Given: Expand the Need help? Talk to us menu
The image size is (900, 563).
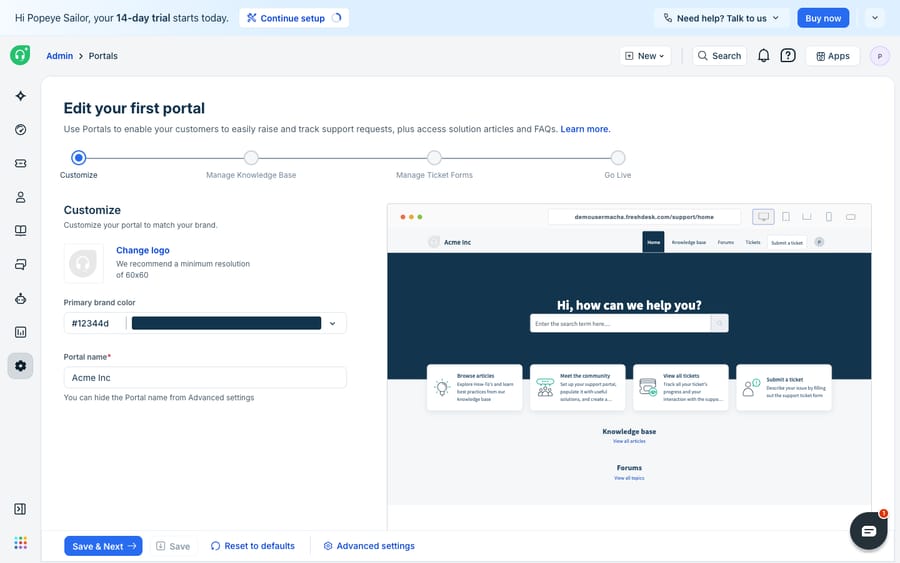Looking at the screenshot, I should (x=721, y=18).
